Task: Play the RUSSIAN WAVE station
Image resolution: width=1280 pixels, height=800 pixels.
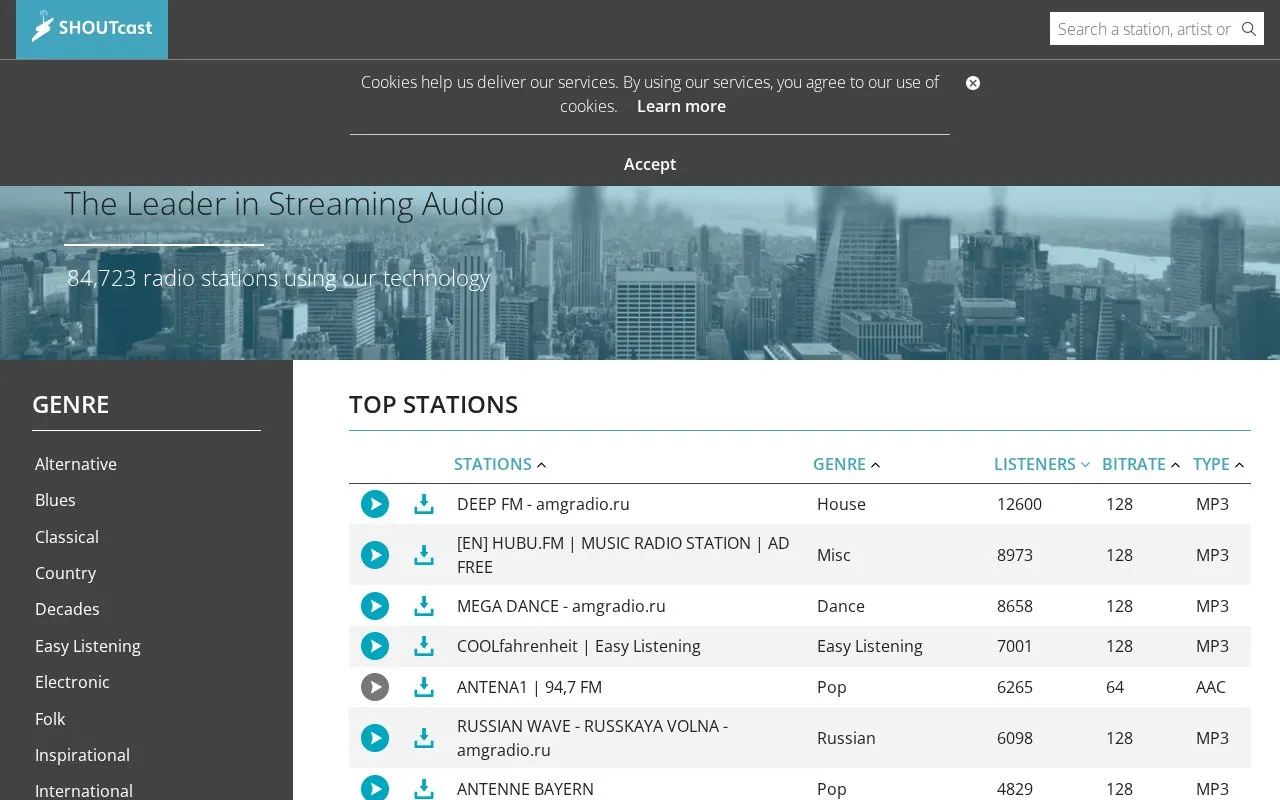Action: tap(375, 738)
